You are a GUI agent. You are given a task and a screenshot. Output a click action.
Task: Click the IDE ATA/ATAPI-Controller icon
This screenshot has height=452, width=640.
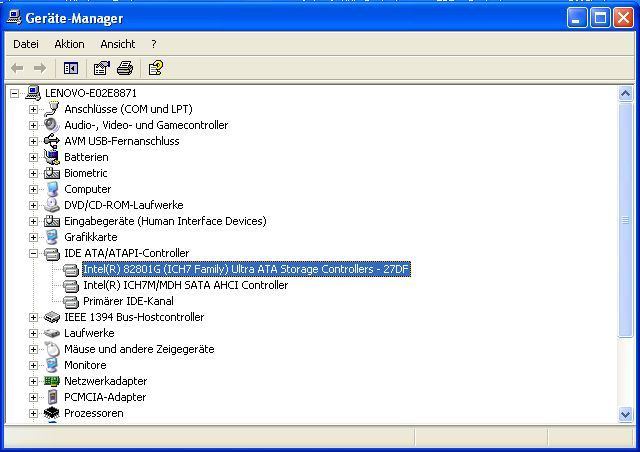click(52, 253)
